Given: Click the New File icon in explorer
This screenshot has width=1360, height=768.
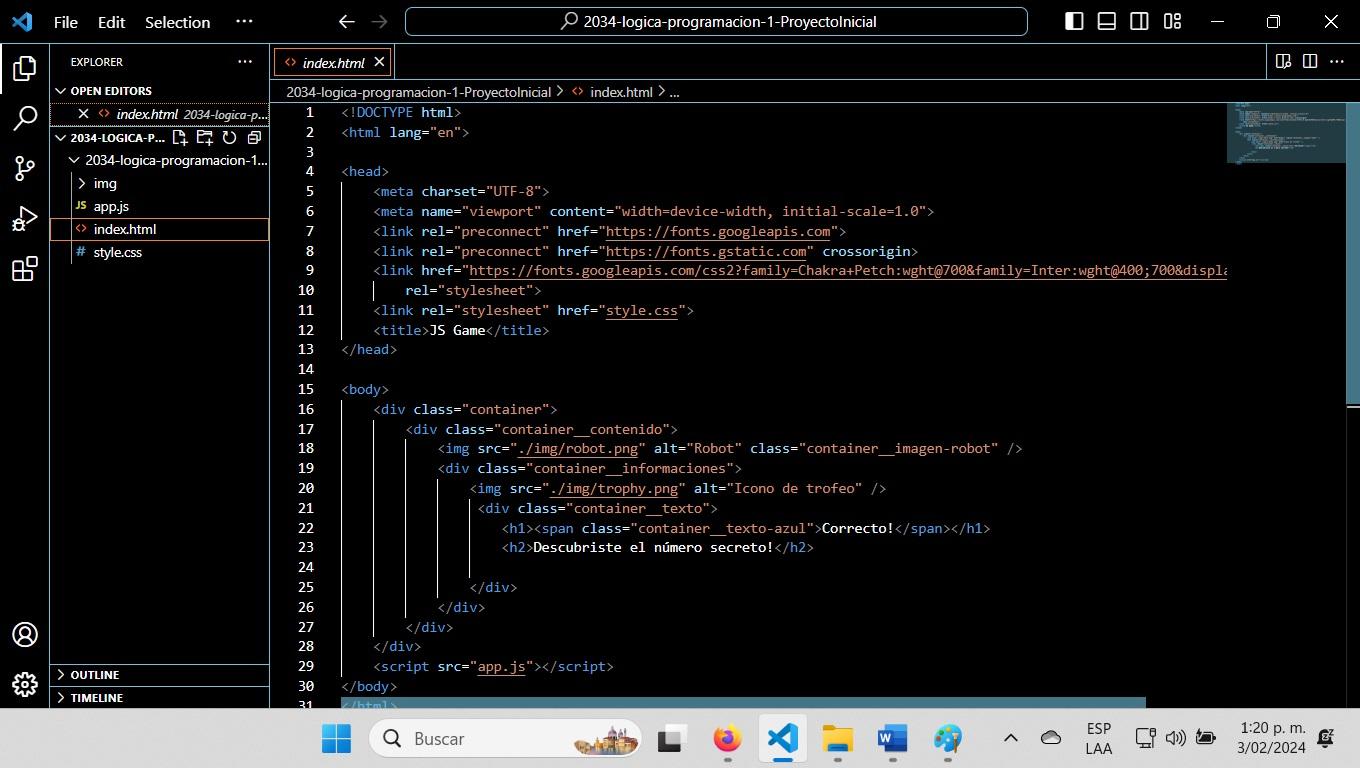Looking at the screenshot, I should pyautogui.click(x=180, y=138).
